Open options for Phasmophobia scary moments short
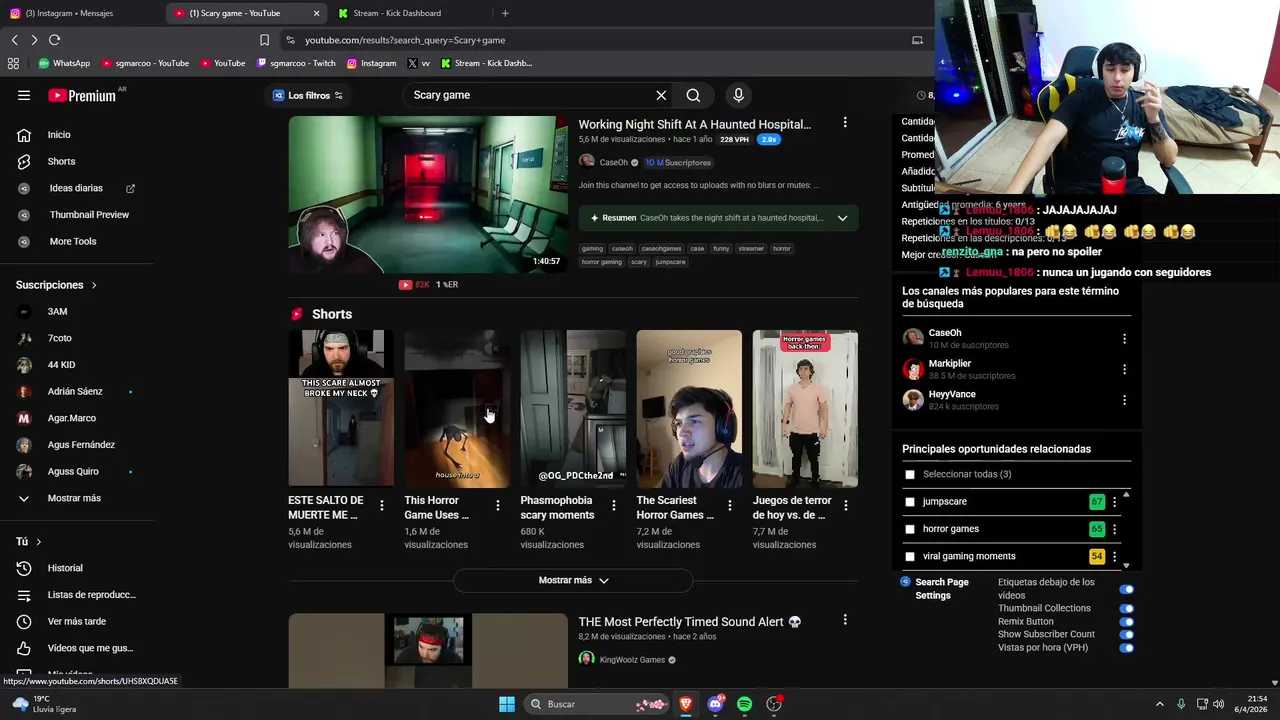The width and height of the screenshot is (1280, 720). [x=613, y=506]
